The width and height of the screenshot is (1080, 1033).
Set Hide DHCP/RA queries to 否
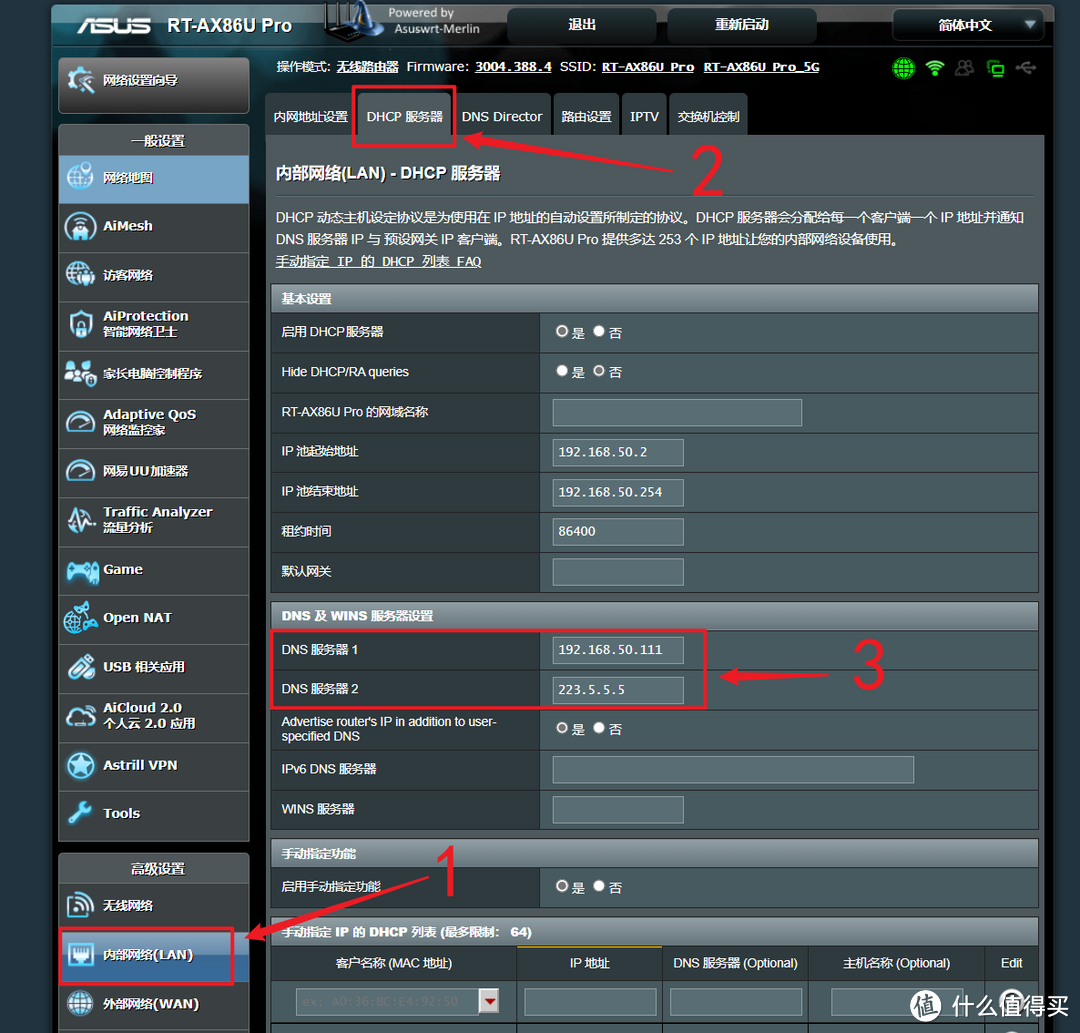pyautogui.click(x=599, y=371)
